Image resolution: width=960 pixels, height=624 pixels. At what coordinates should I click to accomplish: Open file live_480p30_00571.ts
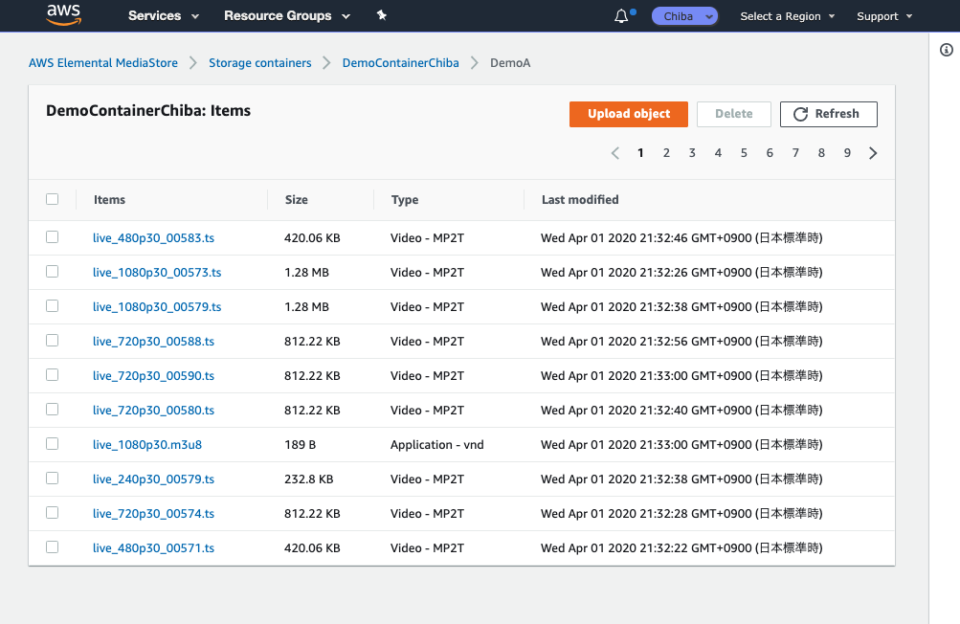pos(154,548)
